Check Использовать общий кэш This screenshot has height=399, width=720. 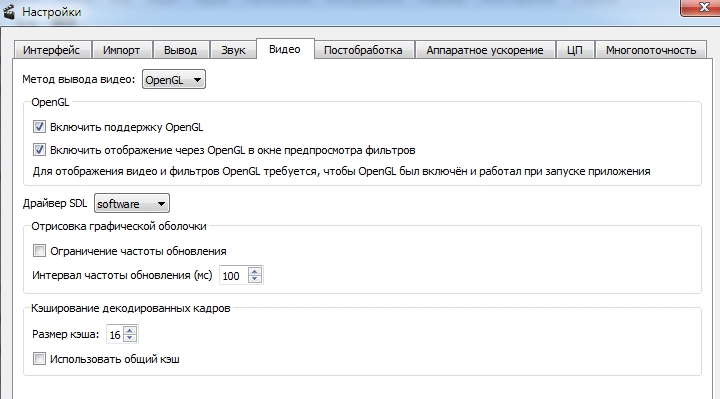39,359
